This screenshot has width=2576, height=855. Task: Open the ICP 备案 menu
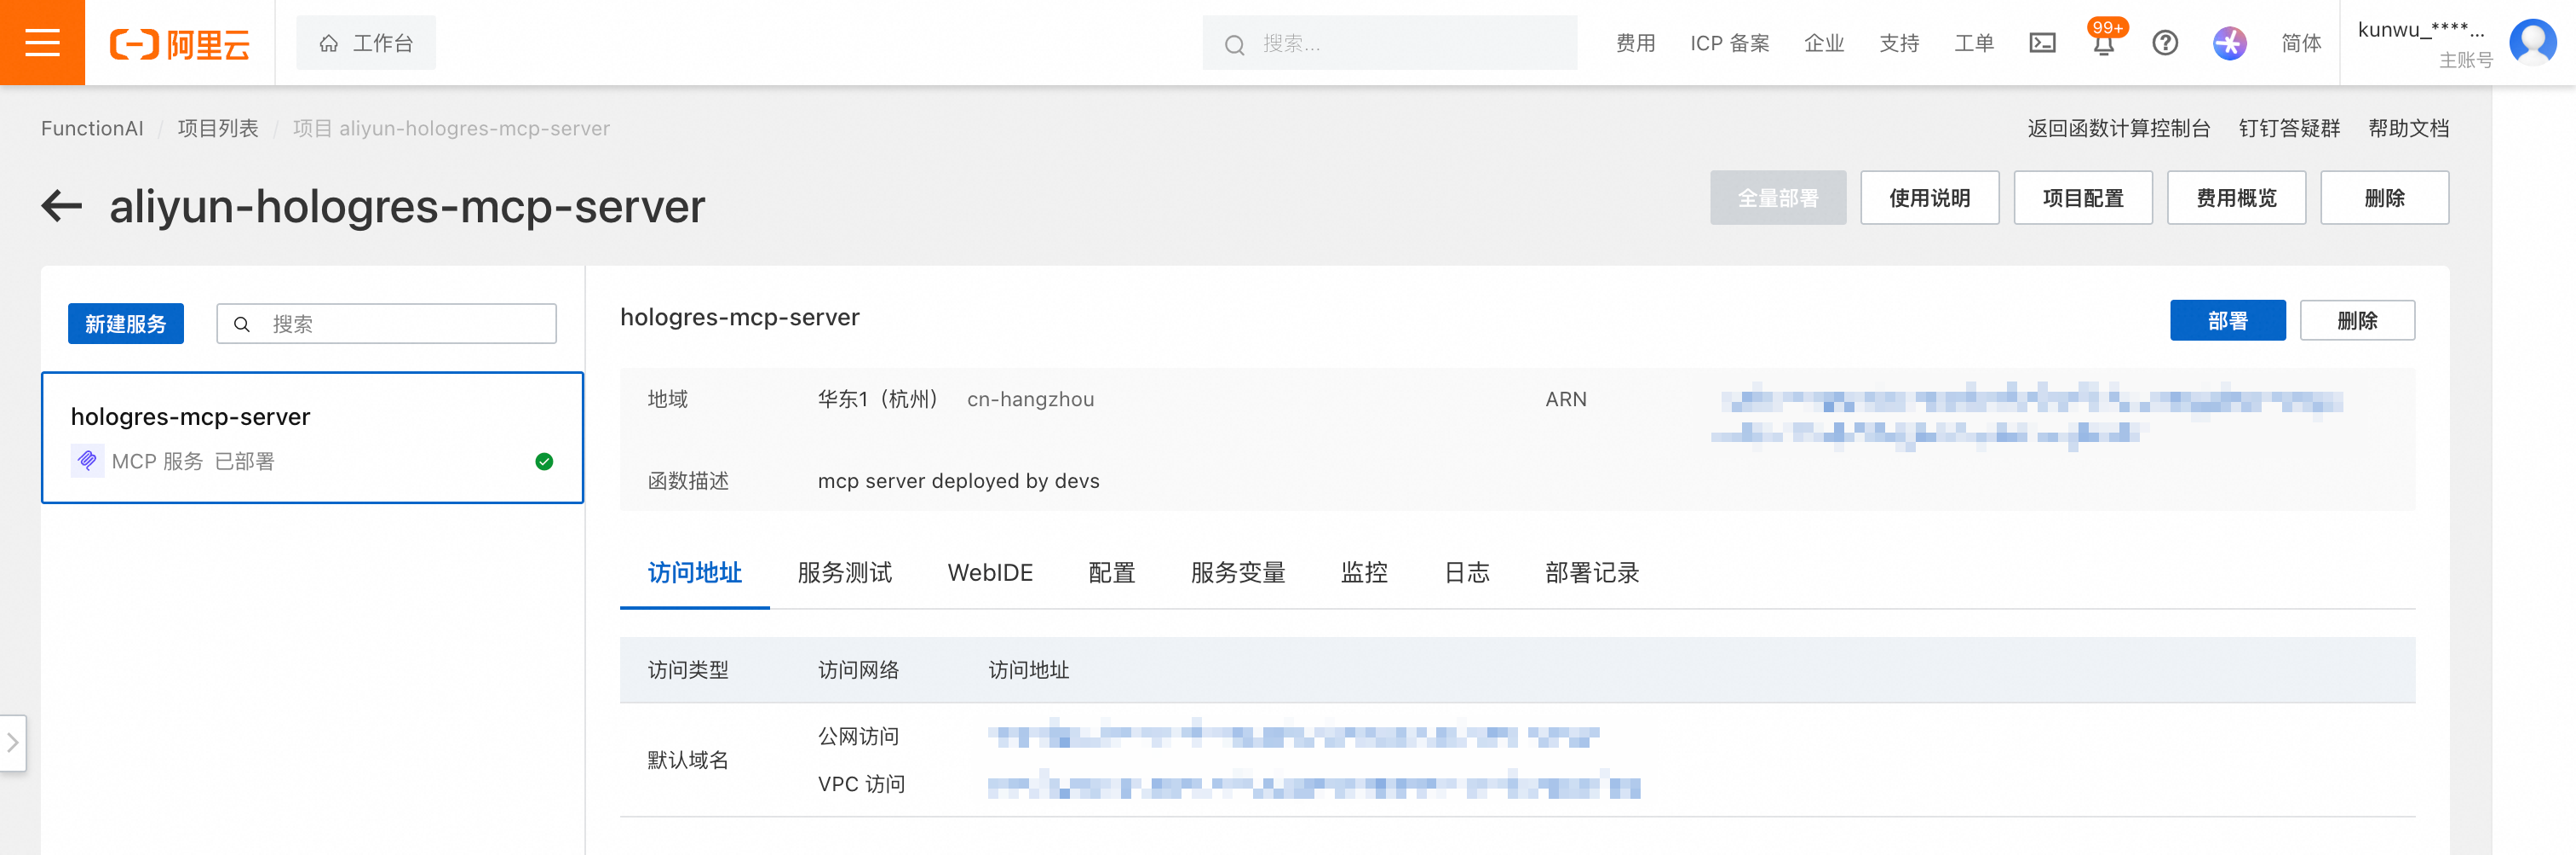point(1730,43)
